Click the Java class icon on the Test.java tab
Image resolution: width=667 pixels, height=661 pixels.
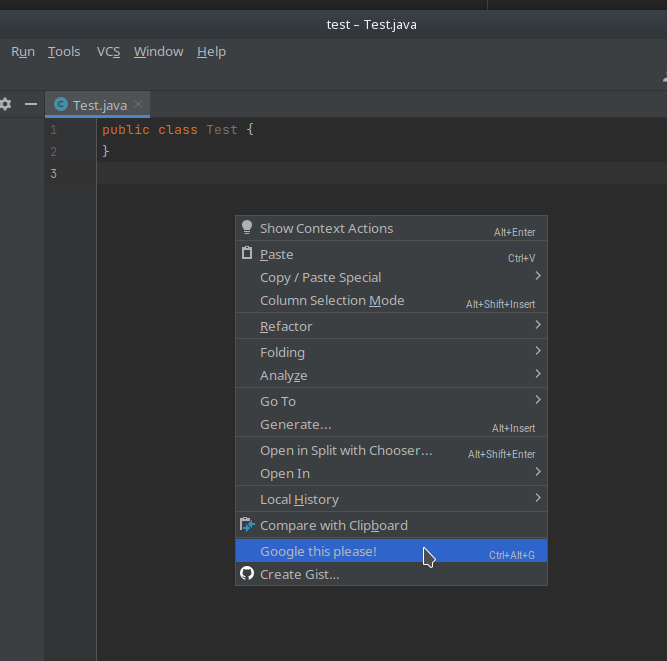click(x=61, y=104)
